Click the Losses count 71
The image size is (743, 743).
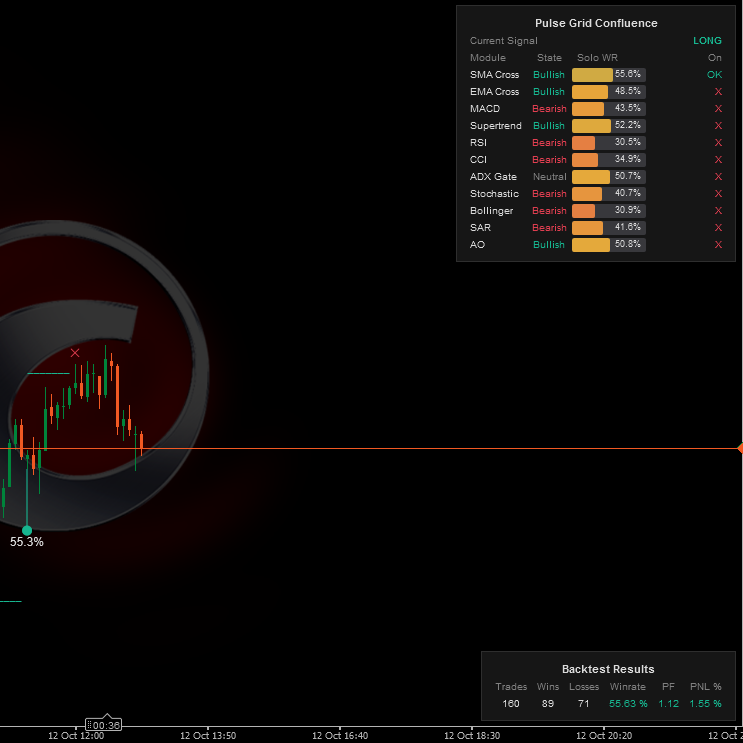click(x=583, y=704)
